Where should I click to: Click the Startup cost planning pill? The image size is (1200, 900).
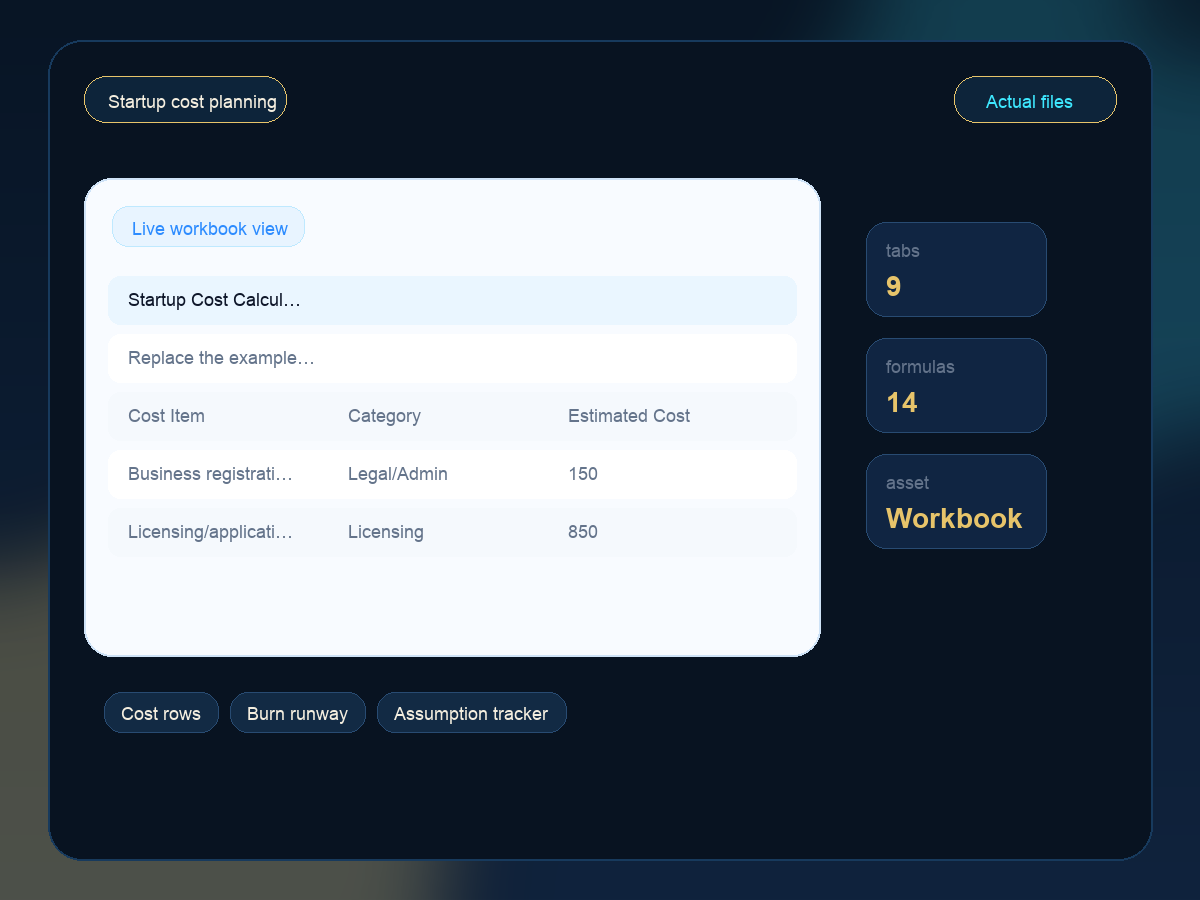pos(185,100)
